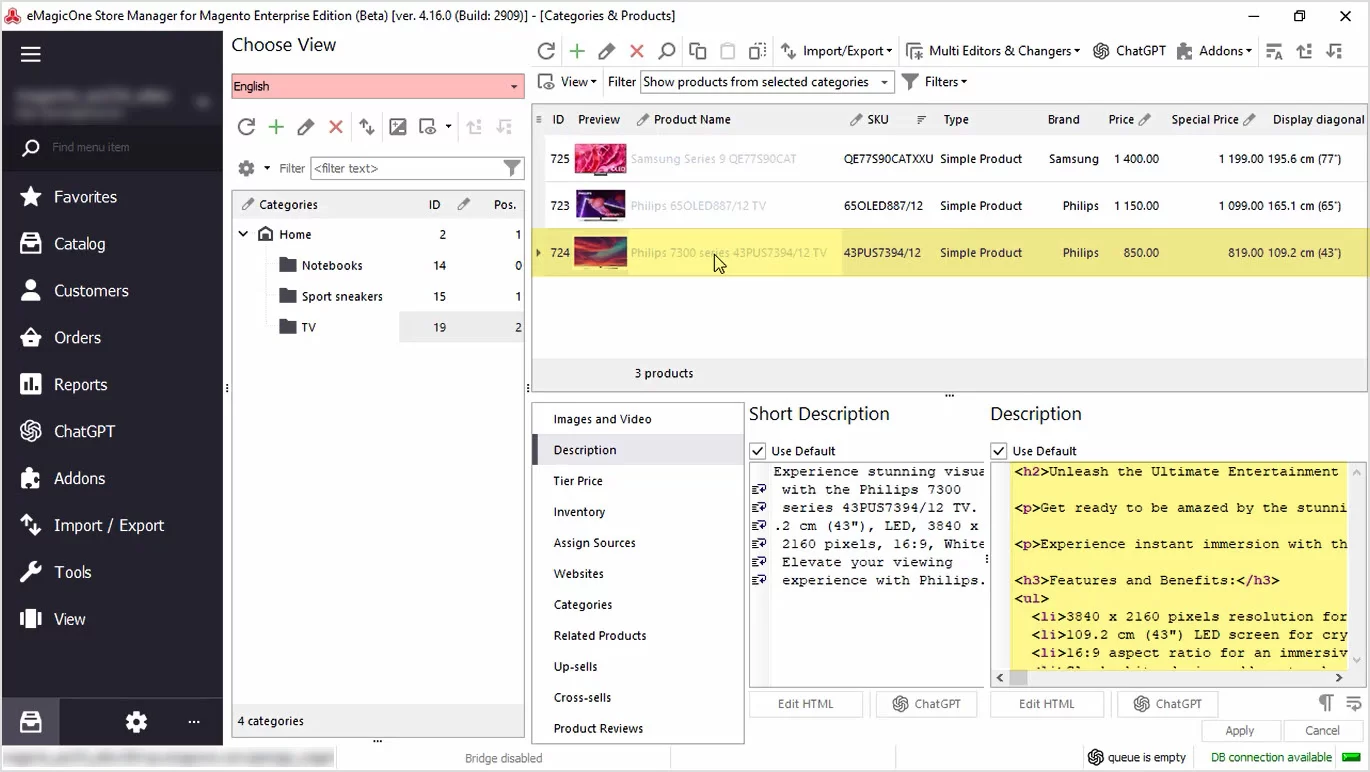Toggle the hamburger menu in sidebar
This screenshot has height=772, width=1370.
pyautogui.click(x=31, y=54)
